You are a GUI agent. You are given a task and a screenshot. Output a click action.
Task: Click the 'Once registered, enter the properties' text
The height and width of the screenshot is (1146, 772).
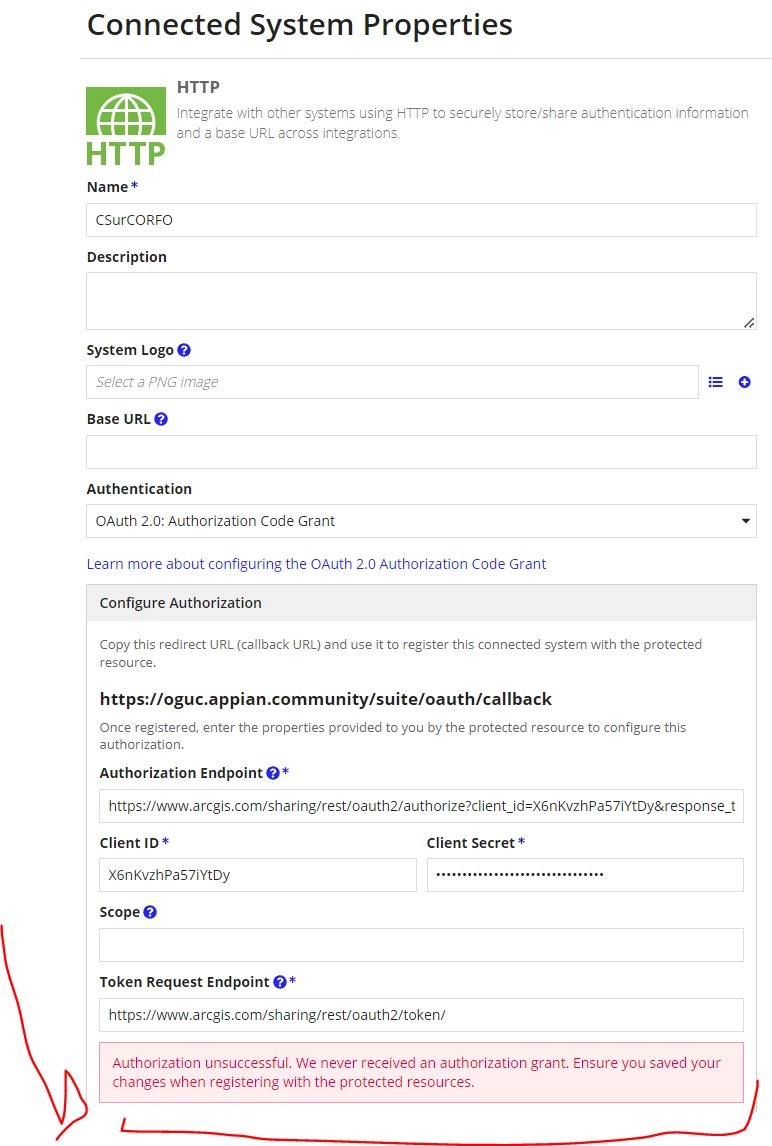click(x=393, y=735)
